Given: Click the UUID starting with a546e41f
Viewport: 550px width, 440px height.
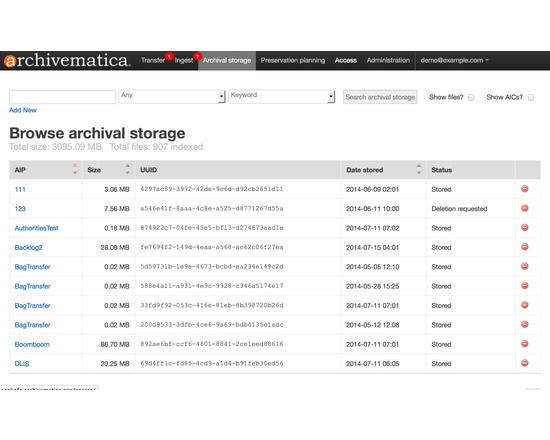Looking at the screenshot, I should [212, 208].
